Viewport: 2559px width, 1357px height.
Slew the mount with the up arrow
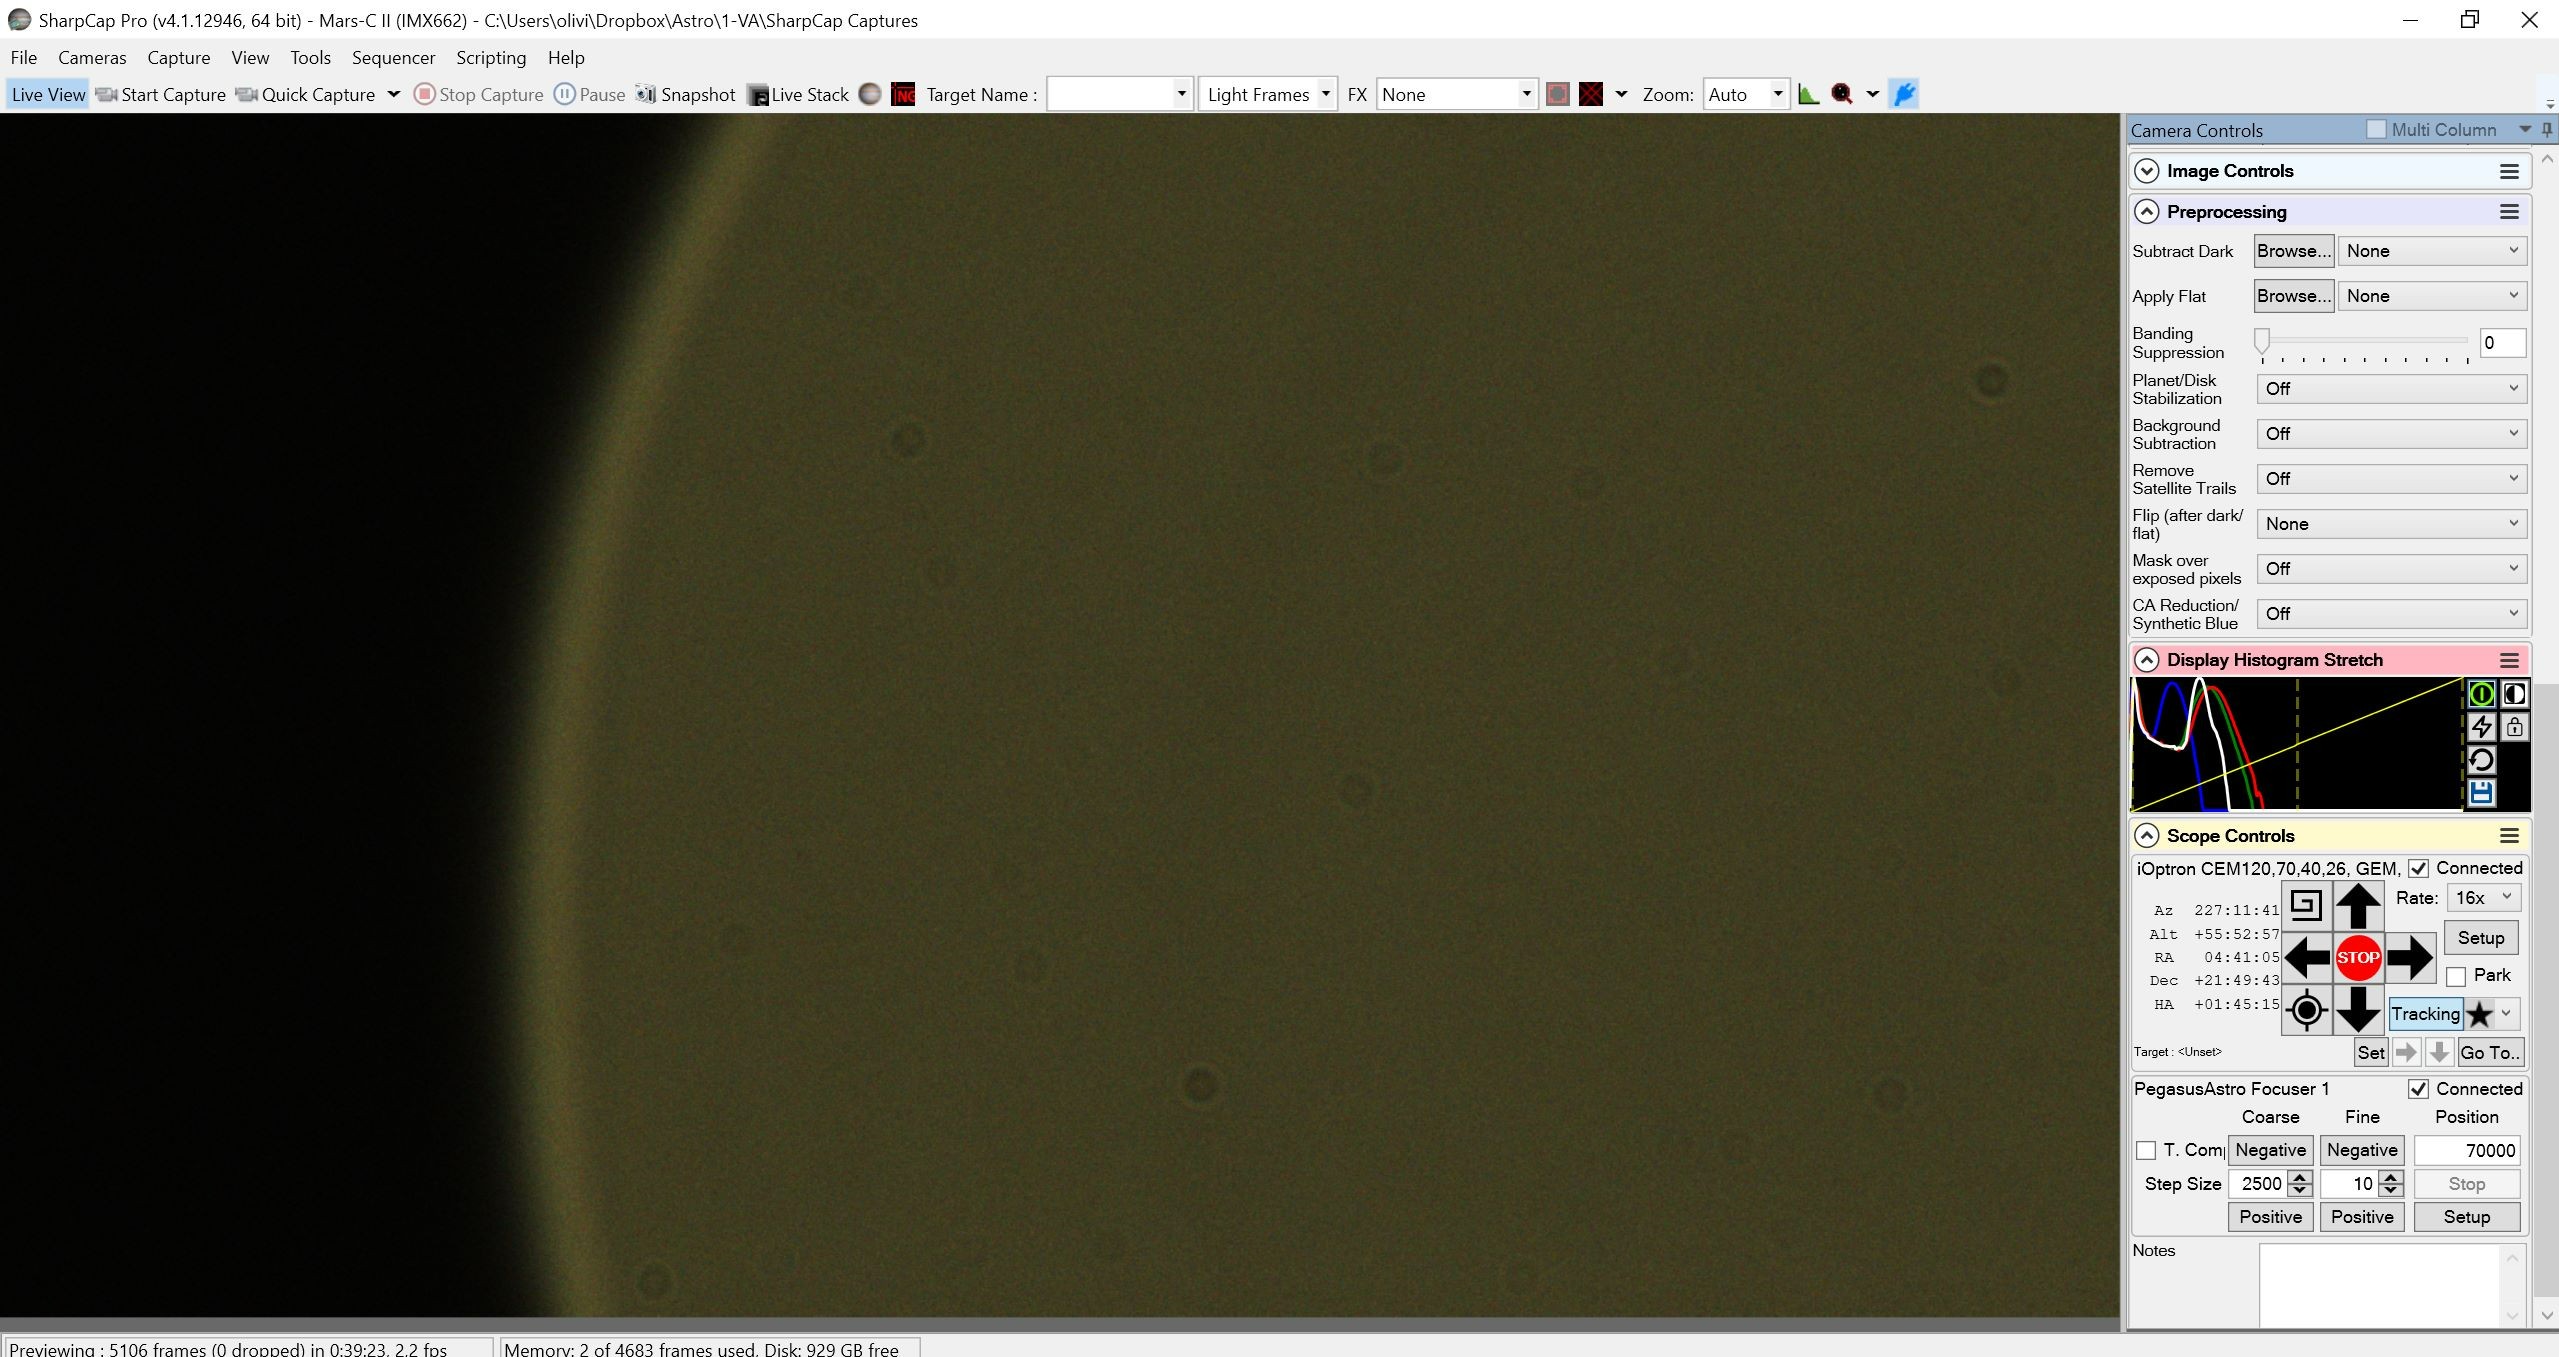tap(2357, 906)
